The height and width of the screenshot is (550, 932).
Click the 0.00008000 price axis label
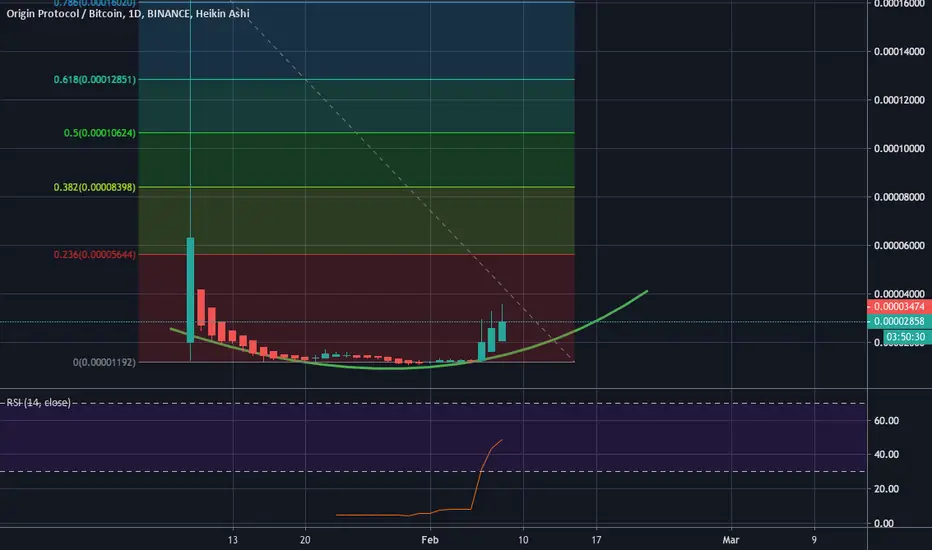click(899, 197)
